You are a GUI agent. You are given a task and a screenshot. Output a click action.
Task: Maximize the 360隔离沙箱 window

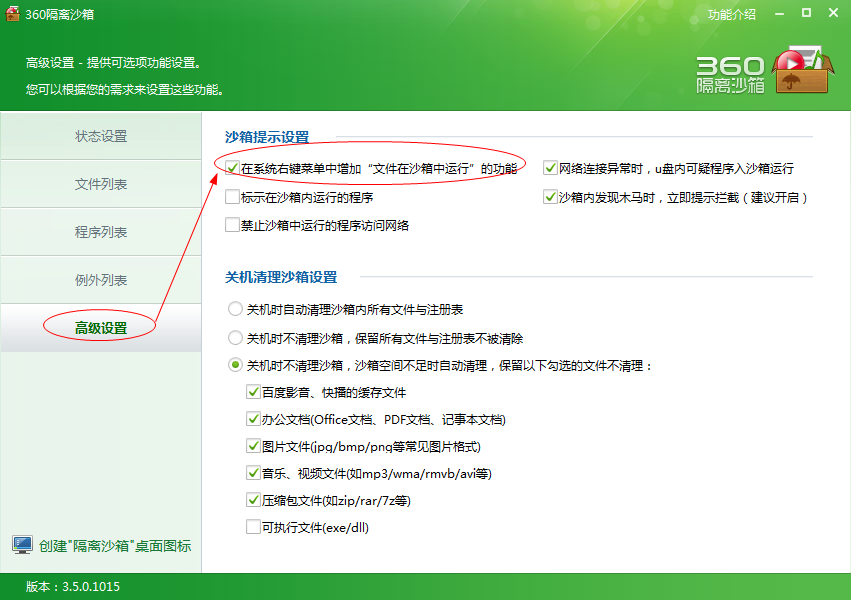click(x=806, y=13)
